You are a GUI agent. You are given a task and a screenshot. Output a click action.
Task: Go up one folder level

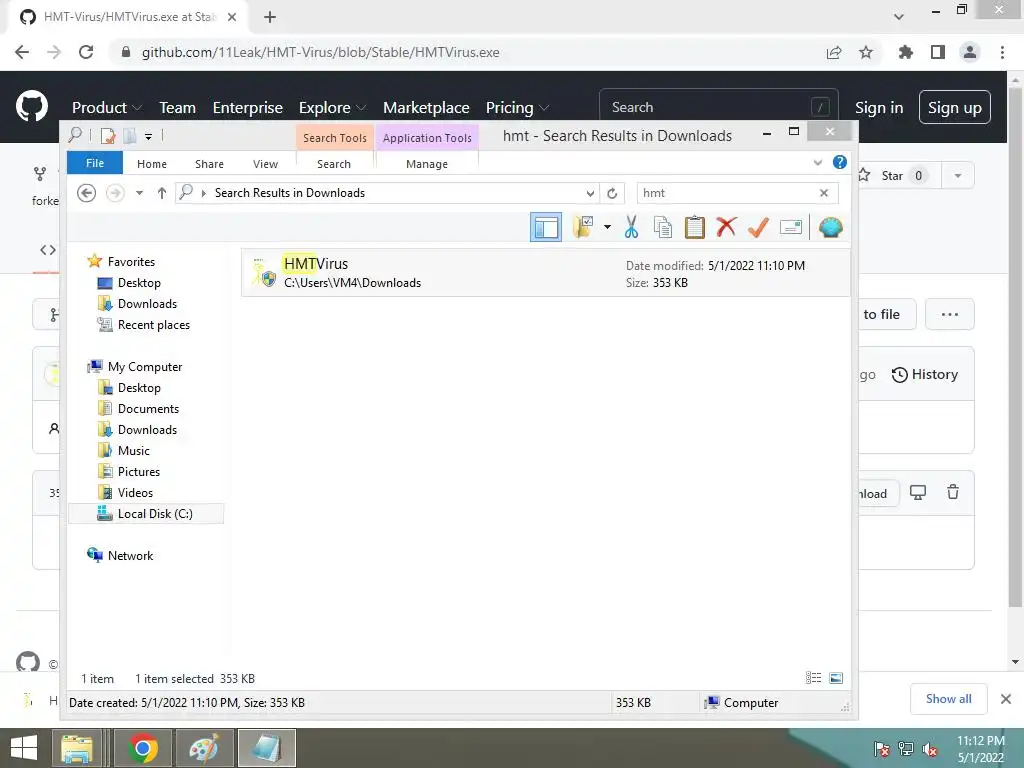point(161,193)
